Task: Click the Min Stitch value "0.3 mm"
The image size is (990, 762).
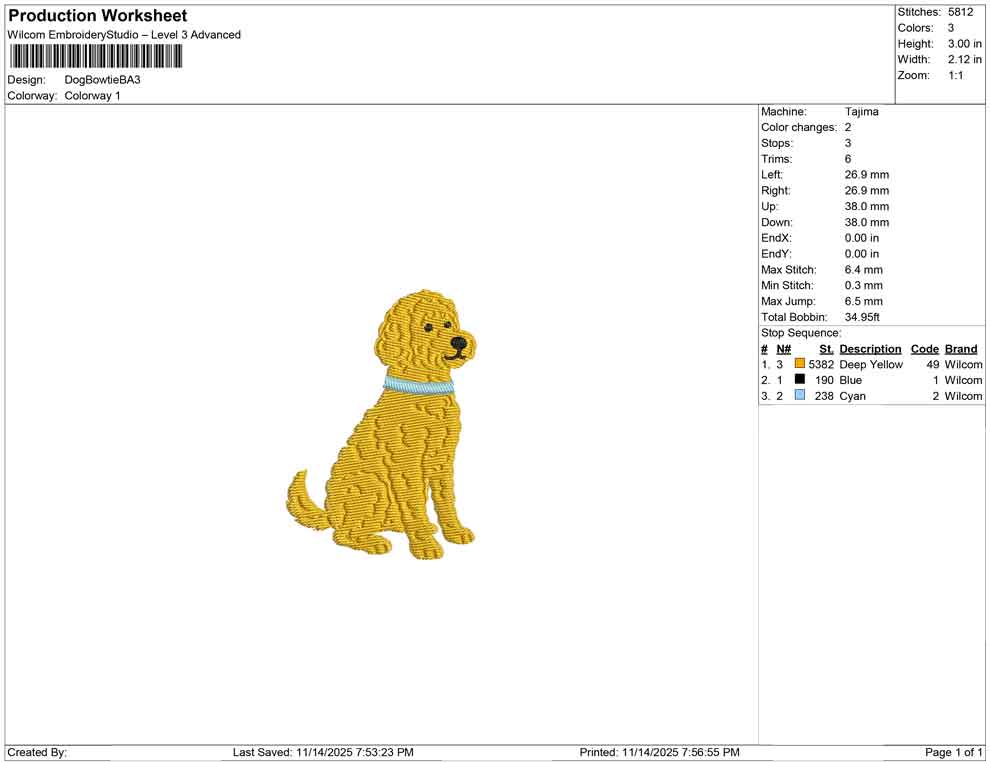Action: tap(863, 285)
